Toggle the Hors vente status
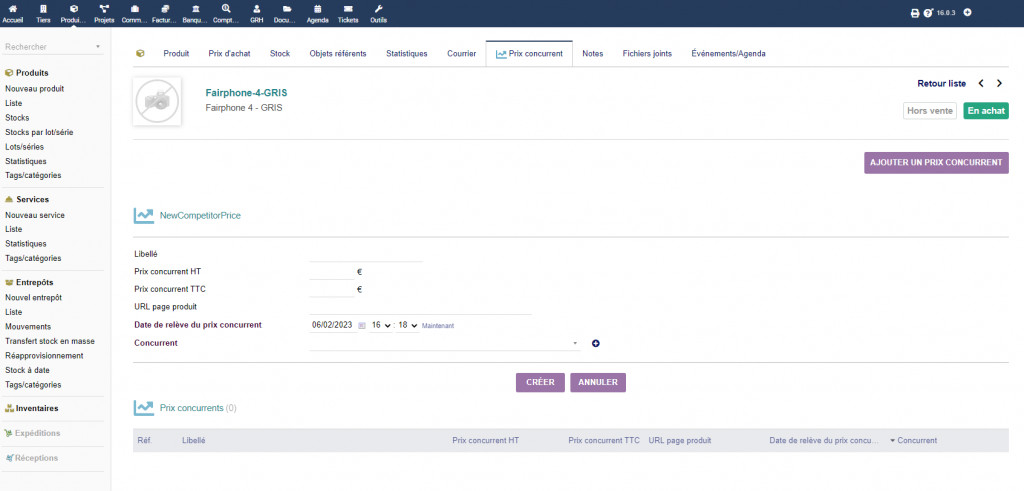 [x=930, y=111]
